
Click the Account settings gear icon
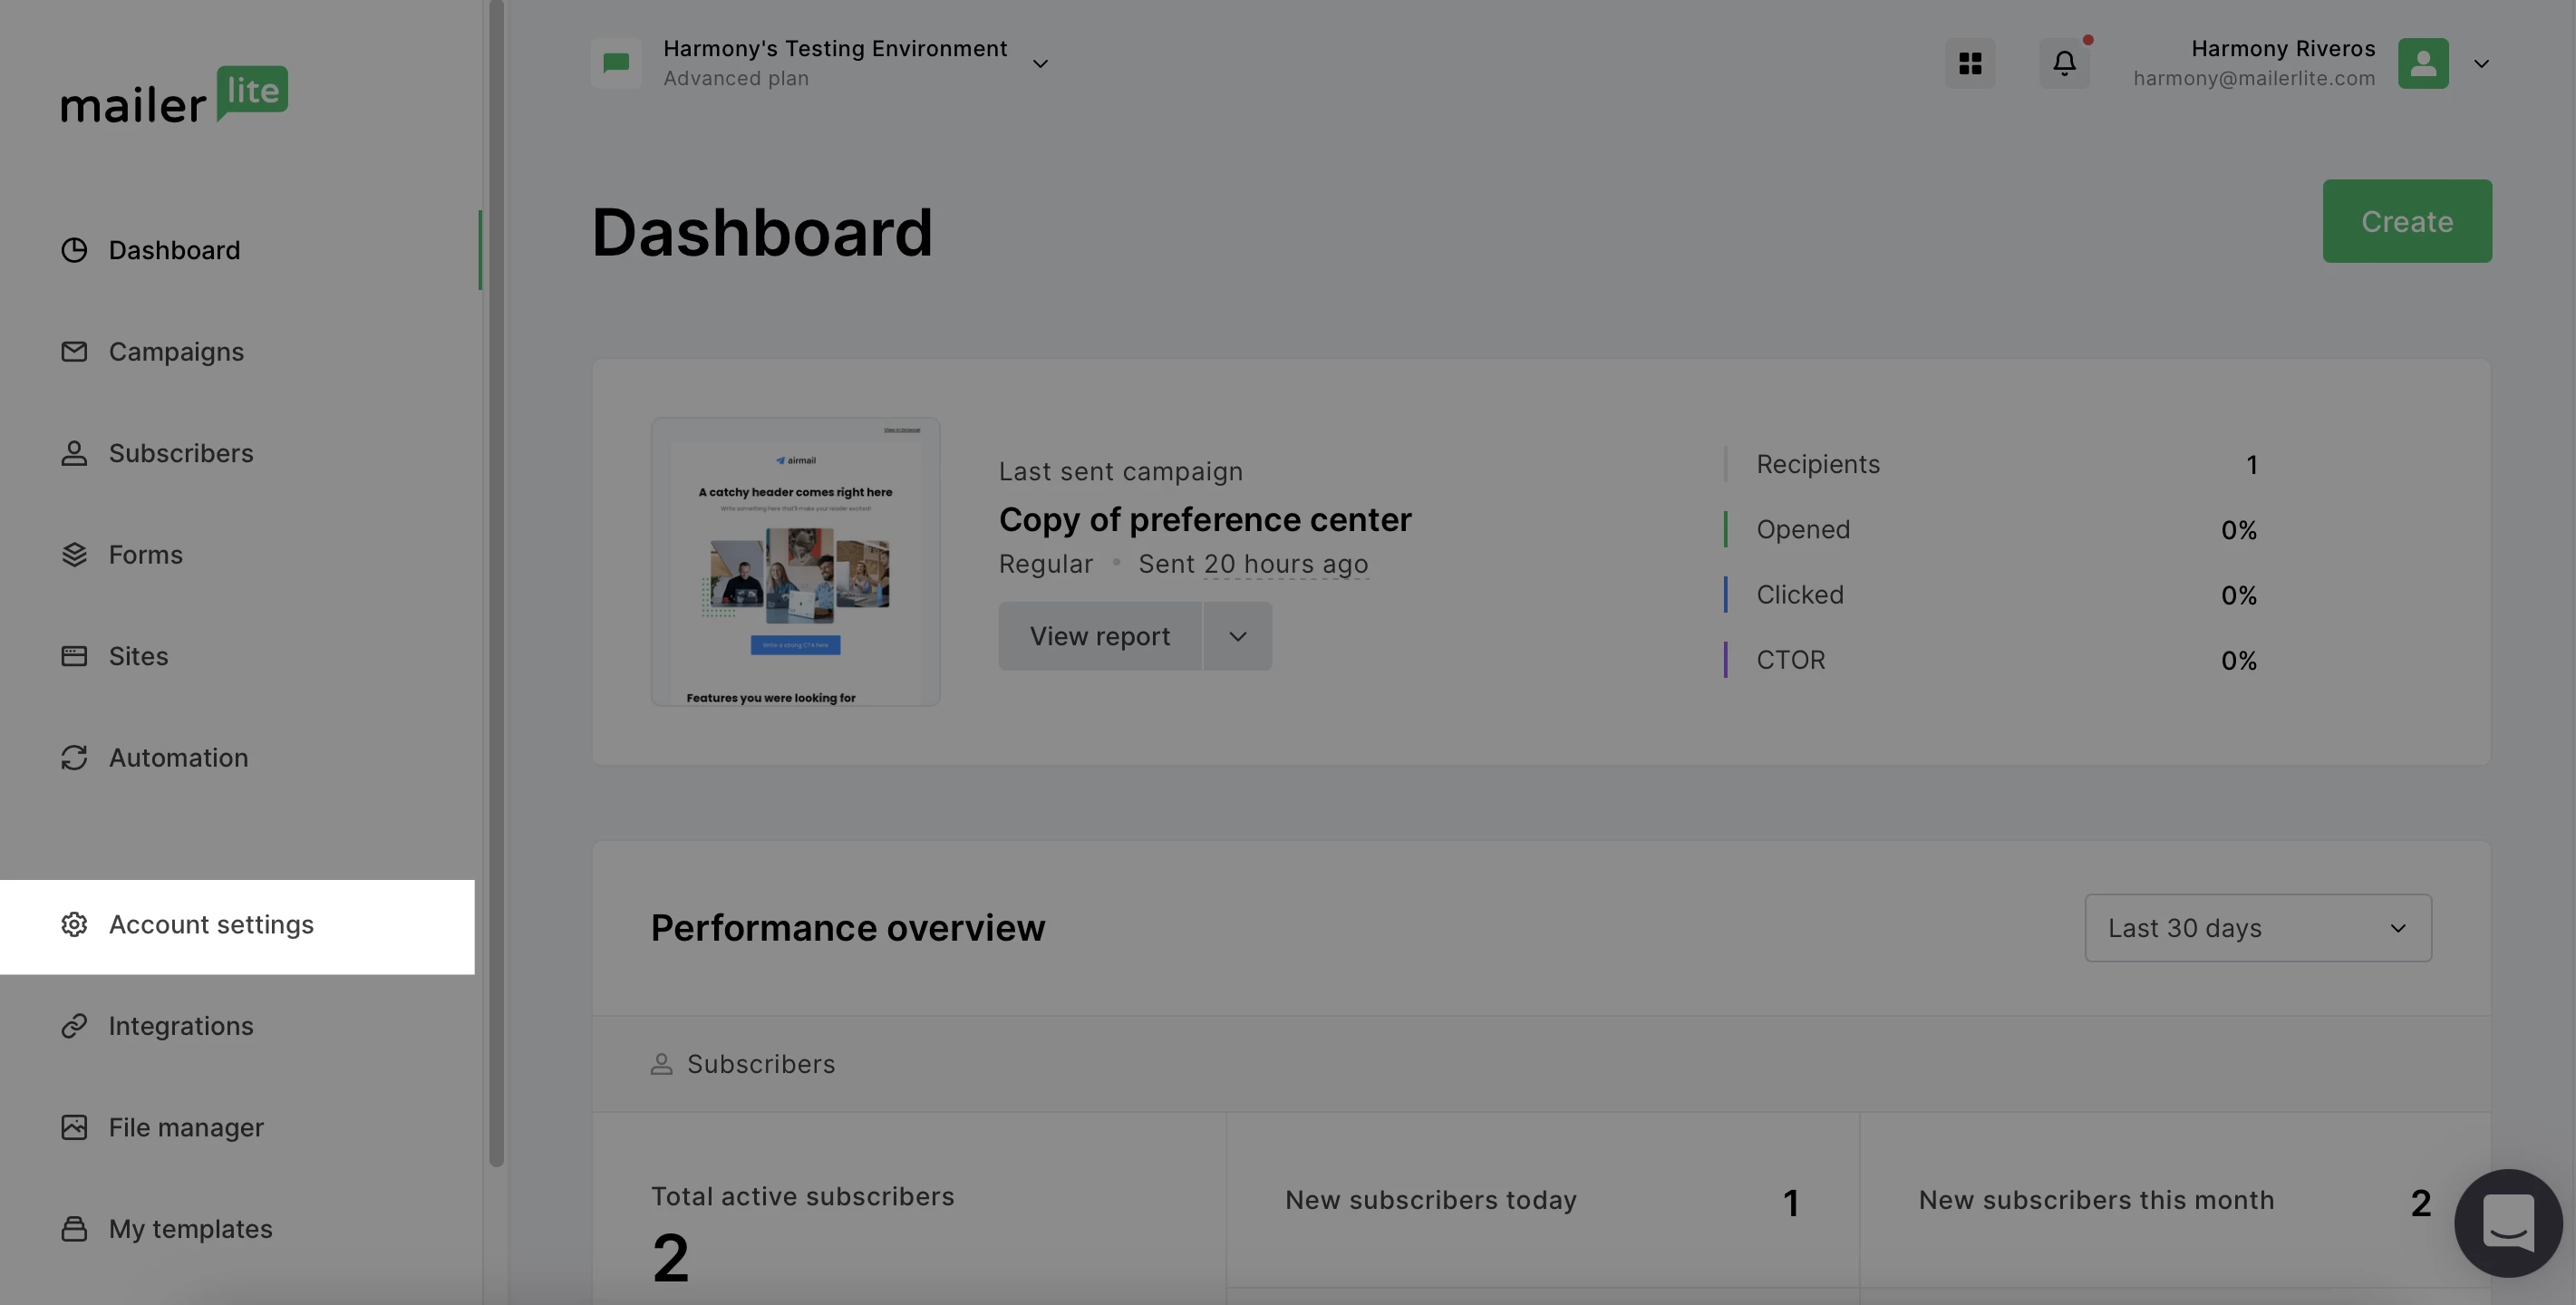(x=74, y=925)
